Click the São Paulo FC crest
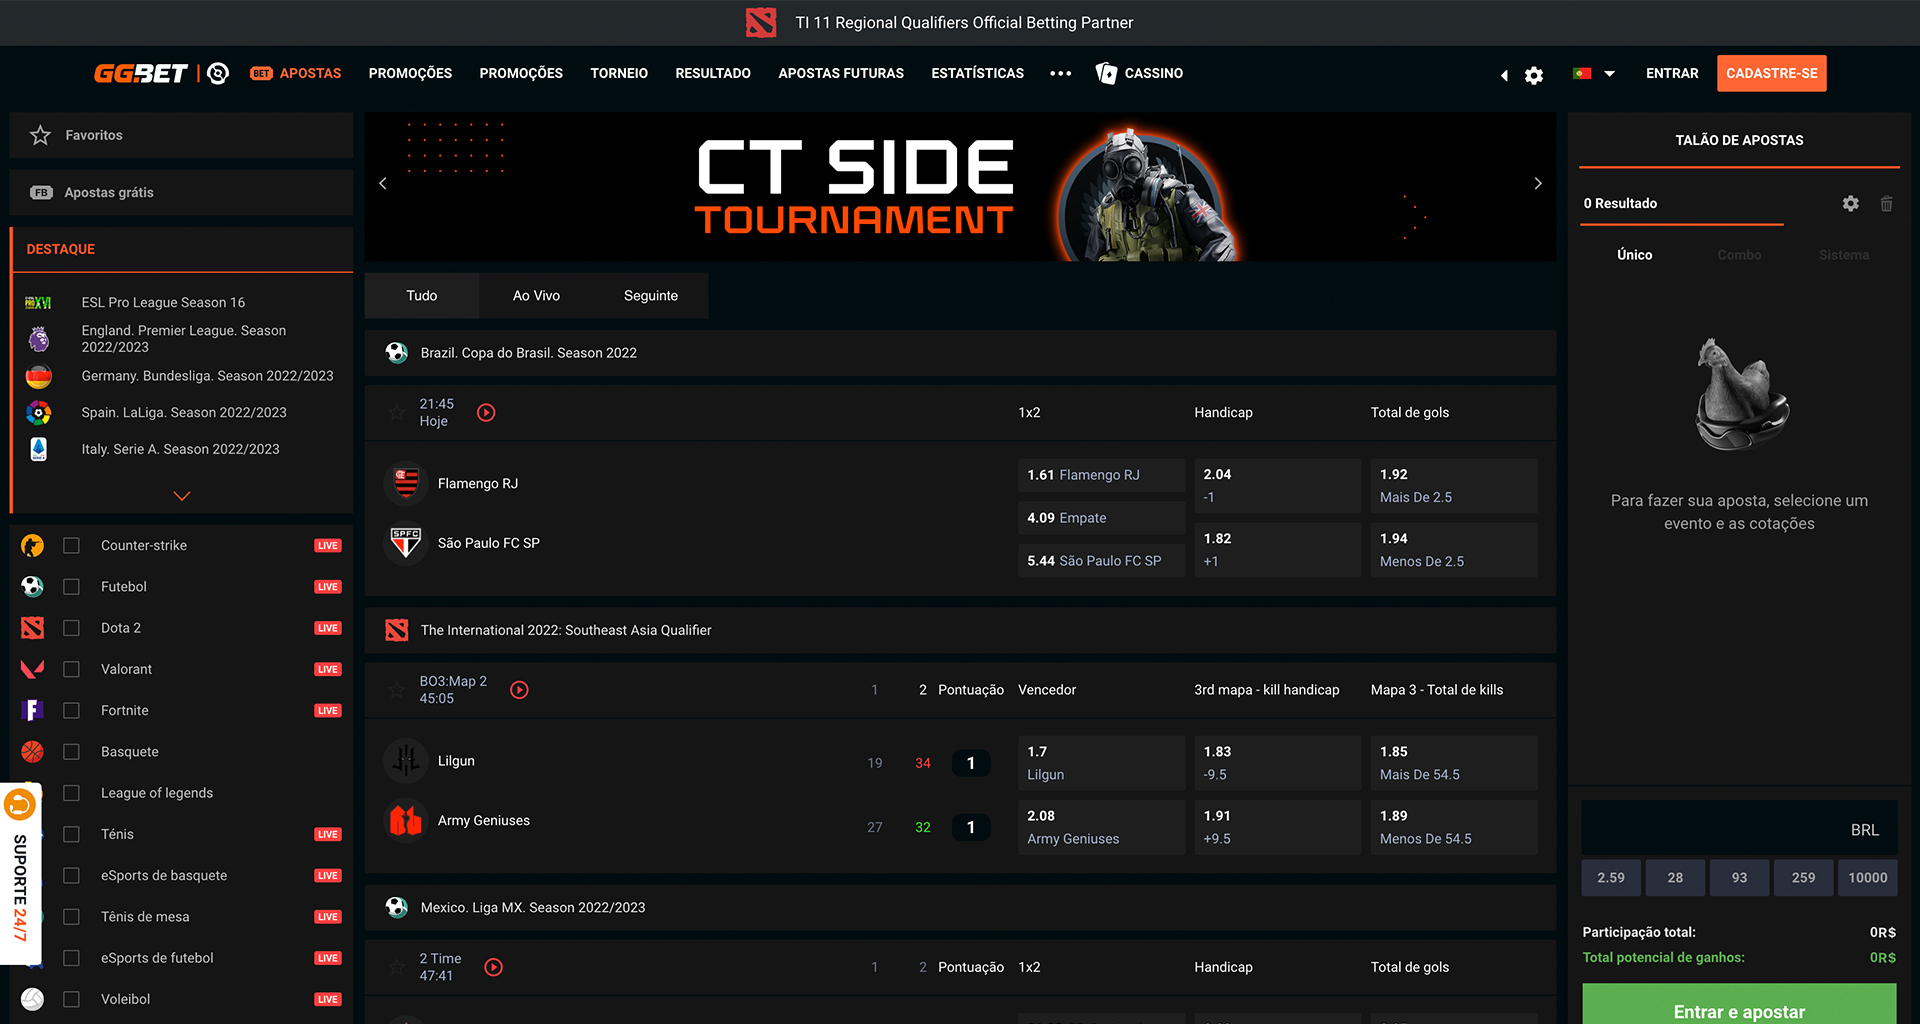 tap(406, 543)
